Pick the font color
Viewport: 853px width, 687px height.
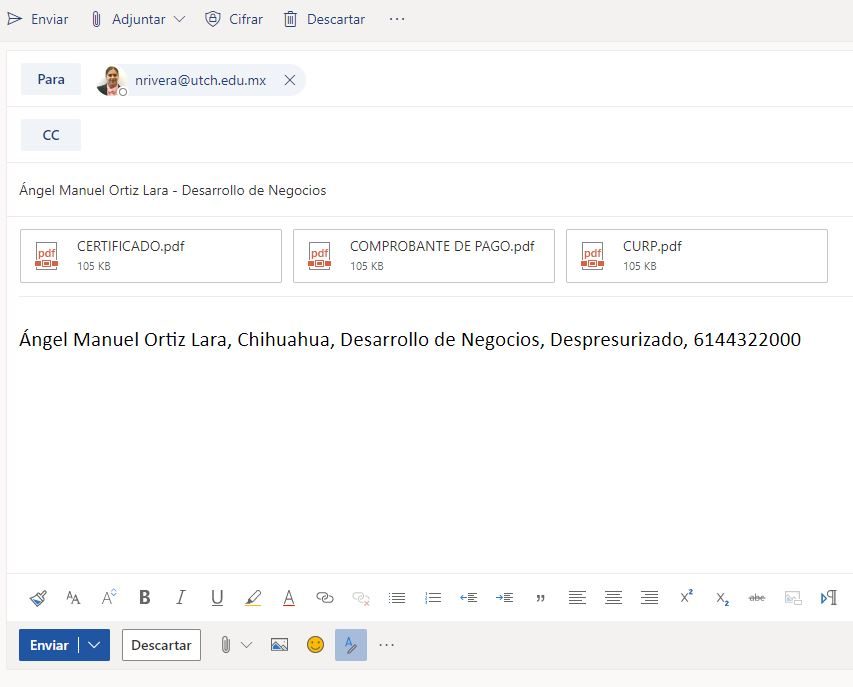[289, 598]
